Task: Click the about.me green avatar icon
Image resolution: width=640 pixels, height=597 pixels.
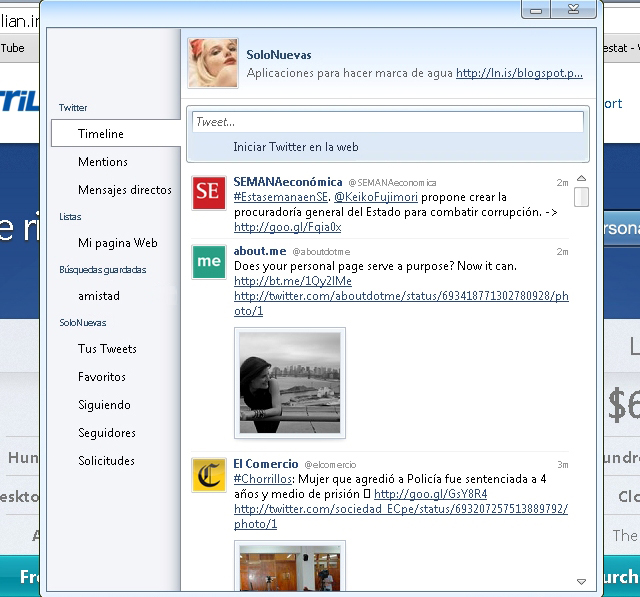Action: [209, 262]
